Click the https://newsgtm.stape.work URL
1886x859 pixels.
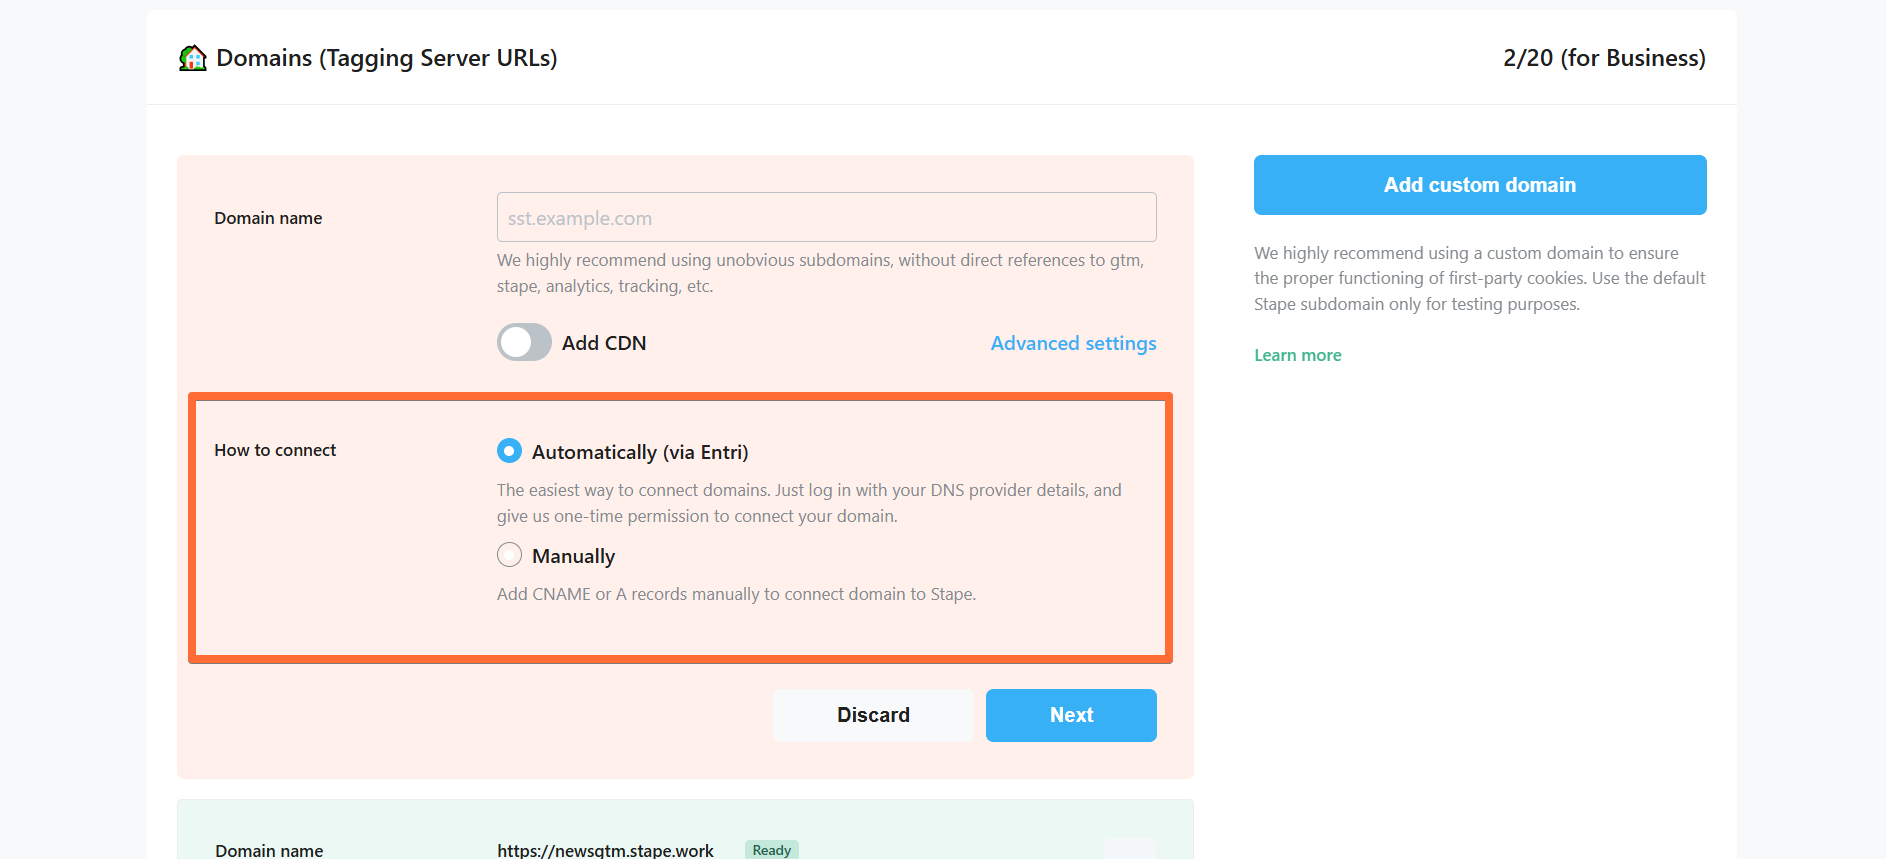coord(605,850)
